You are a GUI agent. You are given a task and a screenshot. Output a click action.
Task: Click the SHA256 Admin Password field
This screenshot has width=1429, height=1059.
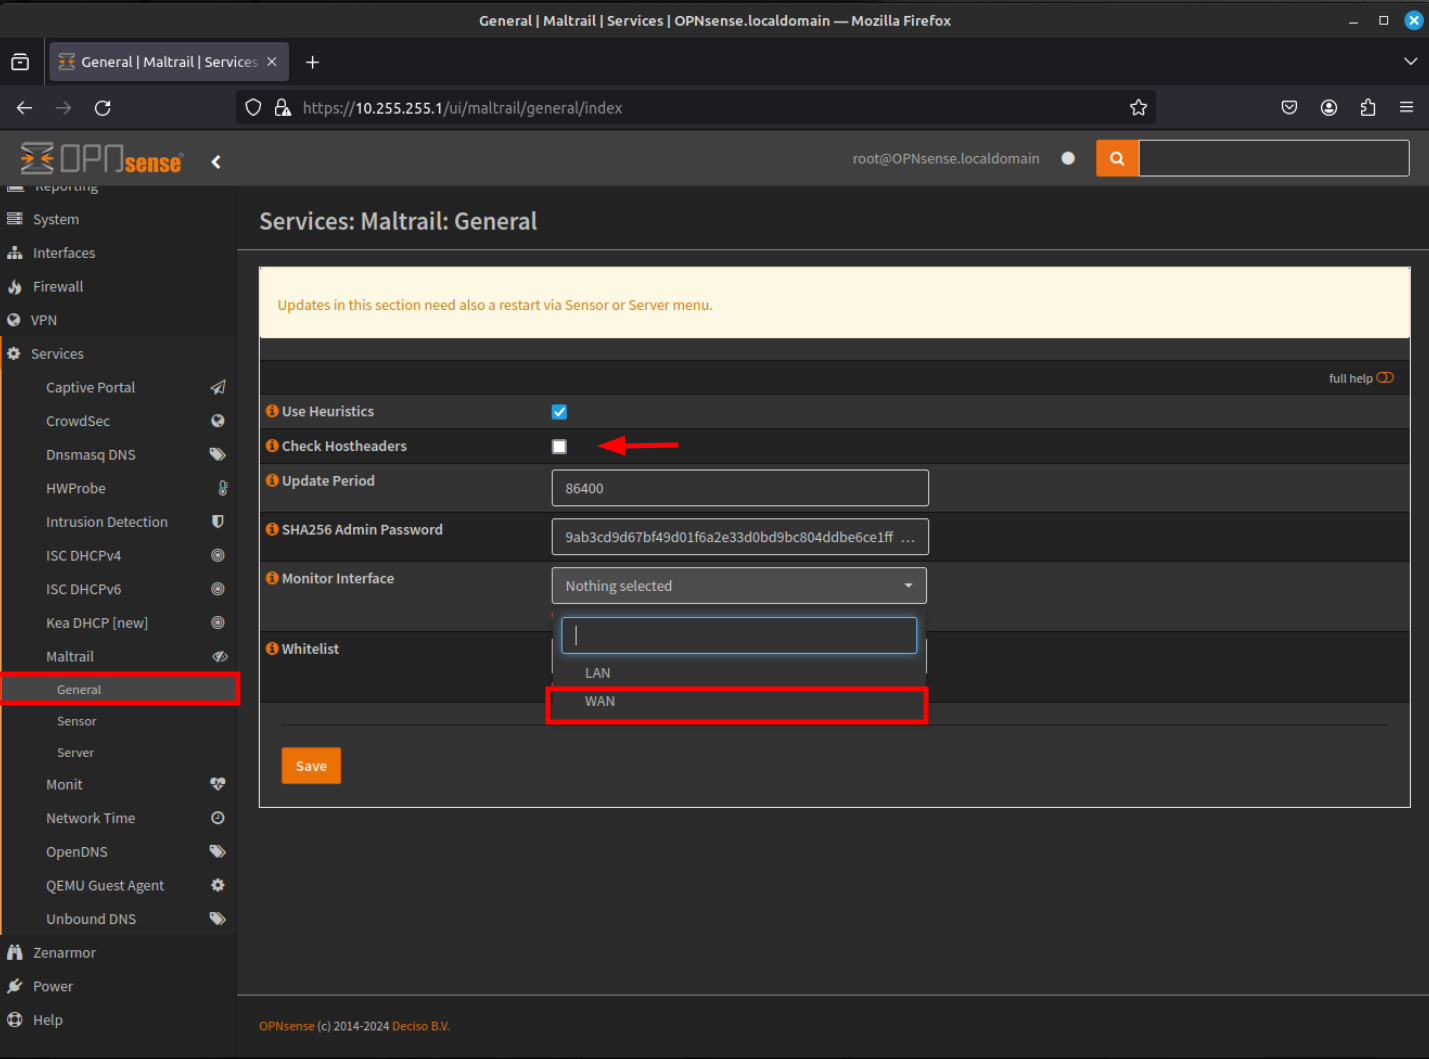tap(740, 537)
